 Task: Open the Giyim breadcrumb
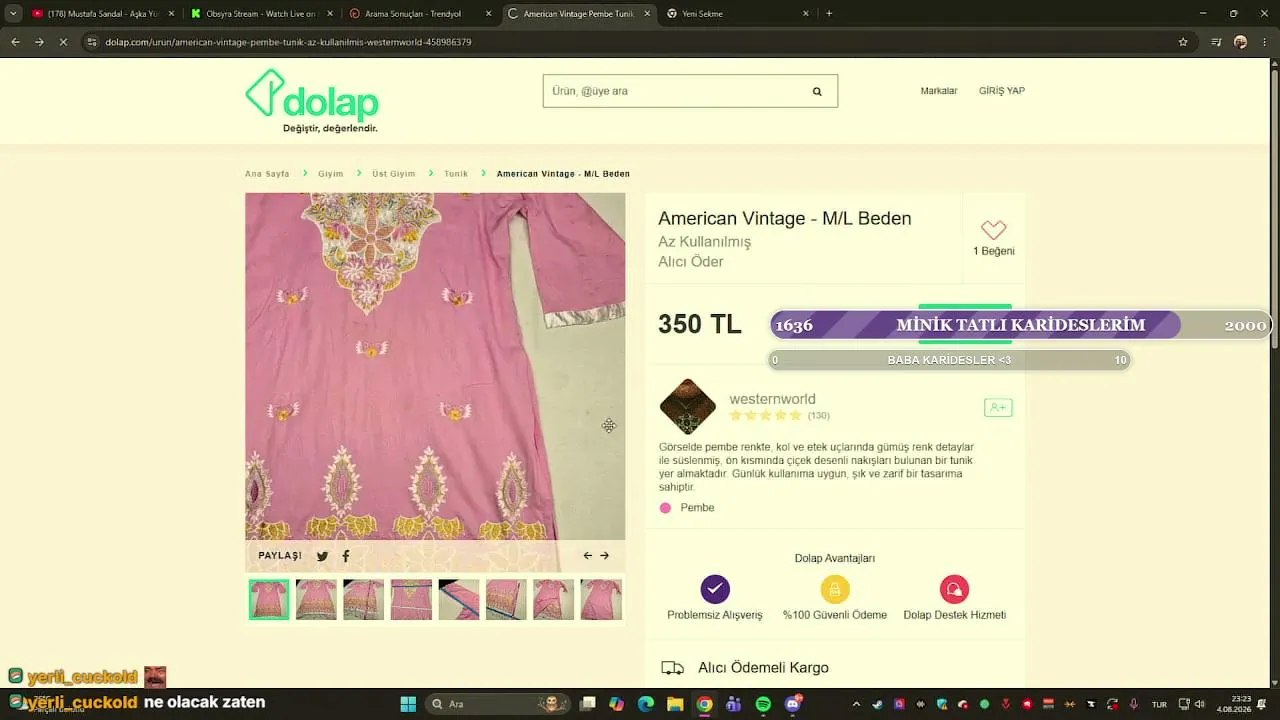pyautogui.click(x=330, y=174)
